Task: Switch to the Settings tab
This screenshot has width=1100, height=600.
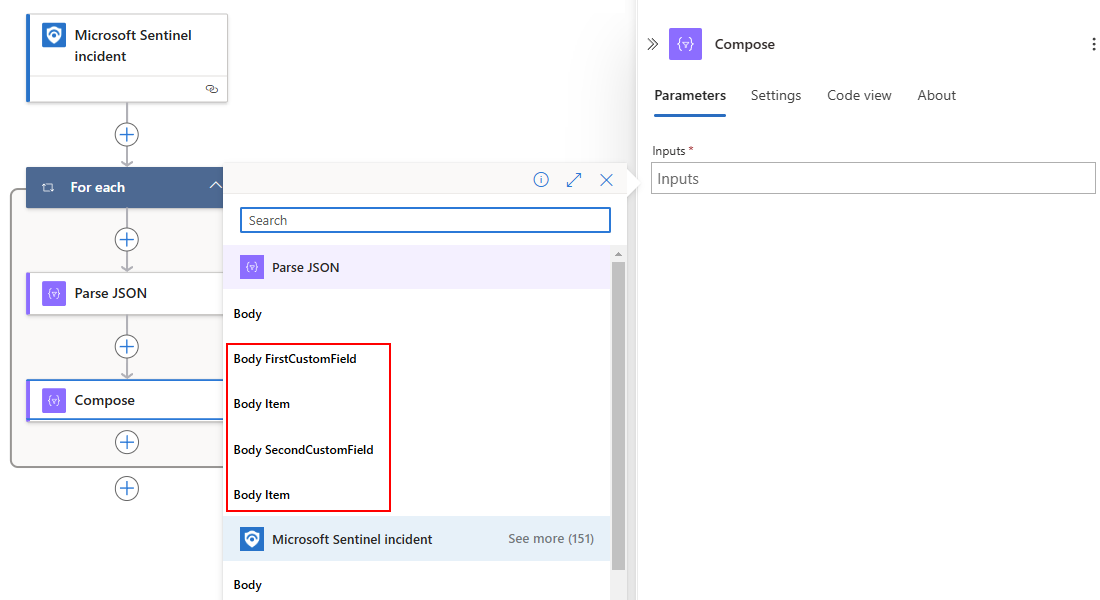Action: click(x=776, y=96)
